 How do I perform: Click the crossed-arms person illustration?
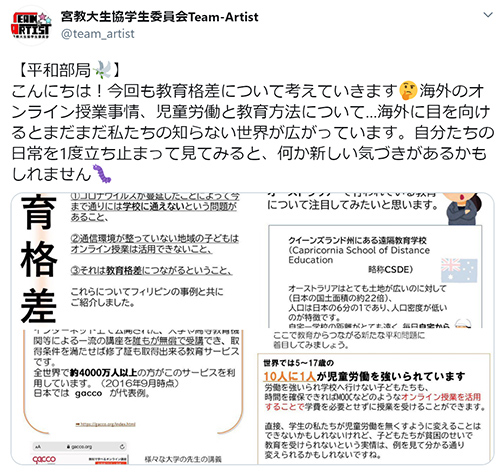pyautogui.click(x=464, y=208)
